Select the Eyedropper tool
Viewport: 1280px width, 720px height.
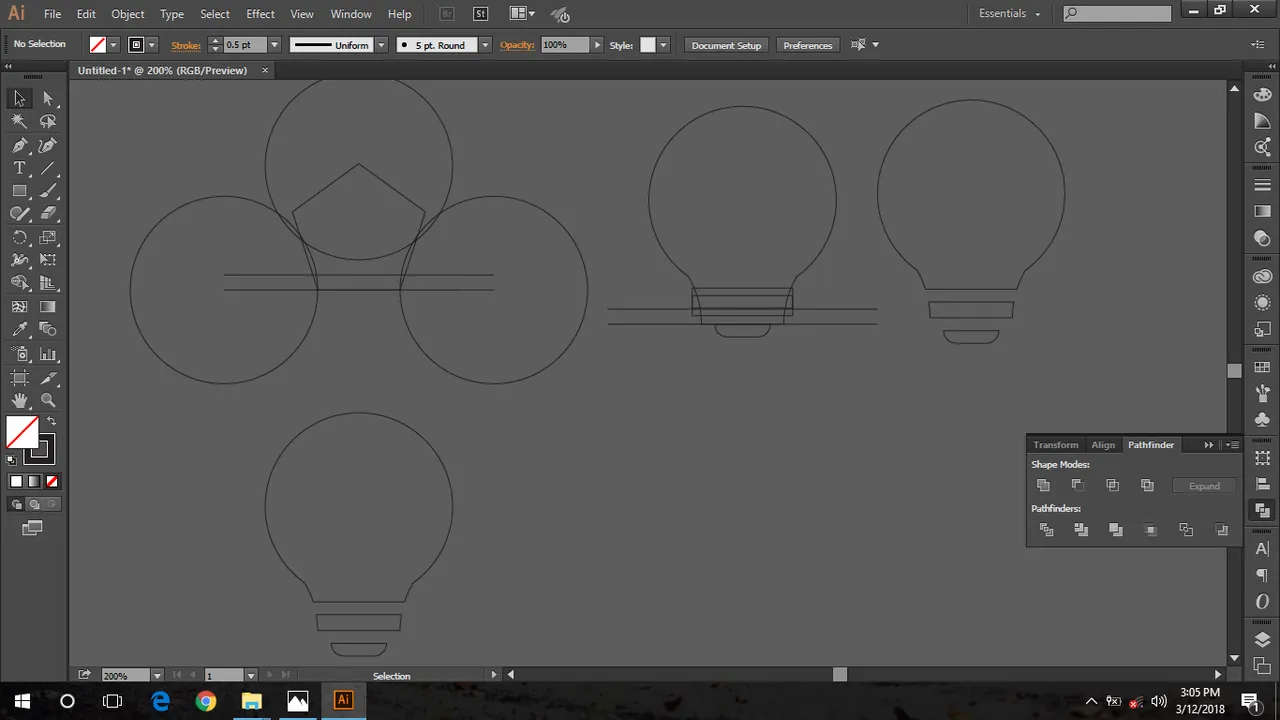(19, 330)
